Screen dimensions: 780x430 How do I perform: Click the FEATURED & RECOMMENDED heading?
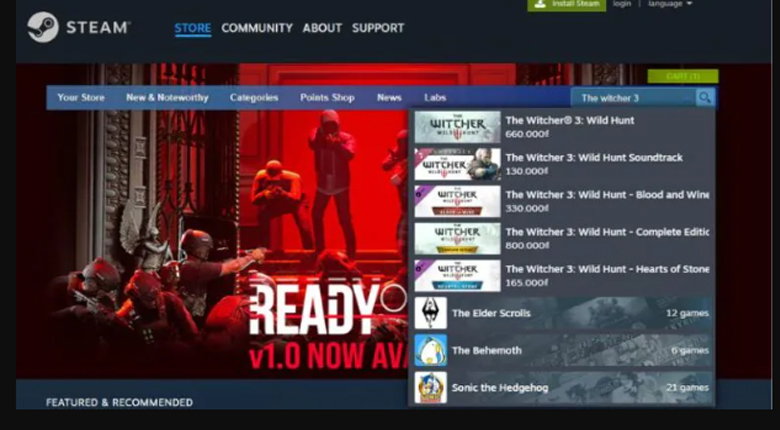pyautogui.click(x=119, y=402)
